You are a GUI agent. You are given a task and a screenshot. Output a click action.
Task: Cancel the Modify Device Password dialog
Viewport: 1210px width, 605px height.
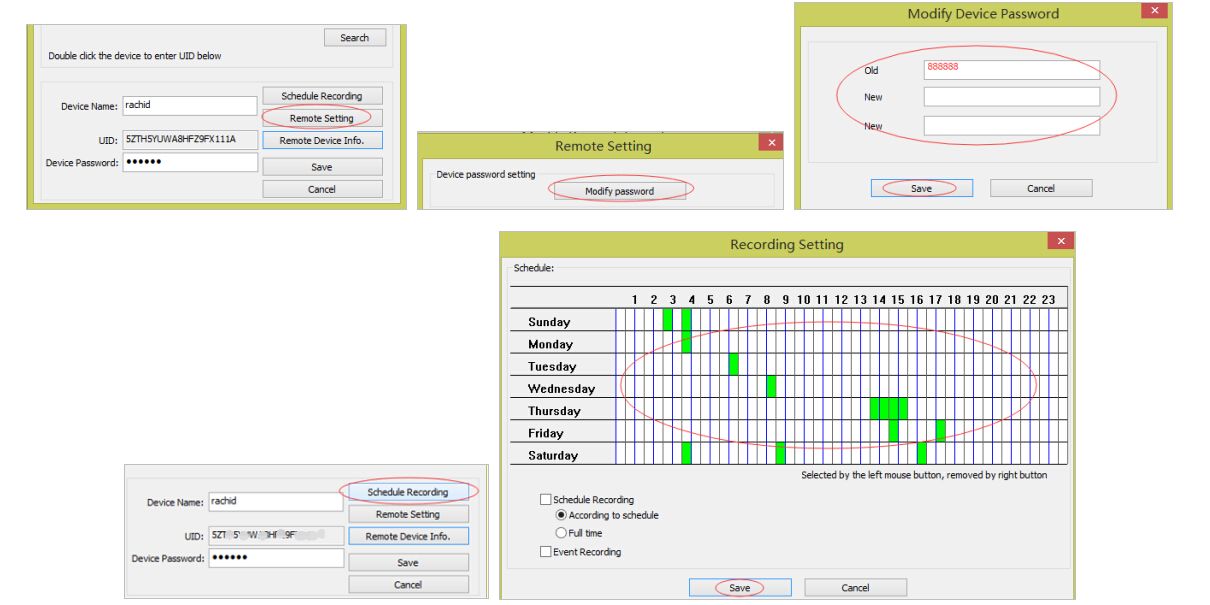(1040, 187)
